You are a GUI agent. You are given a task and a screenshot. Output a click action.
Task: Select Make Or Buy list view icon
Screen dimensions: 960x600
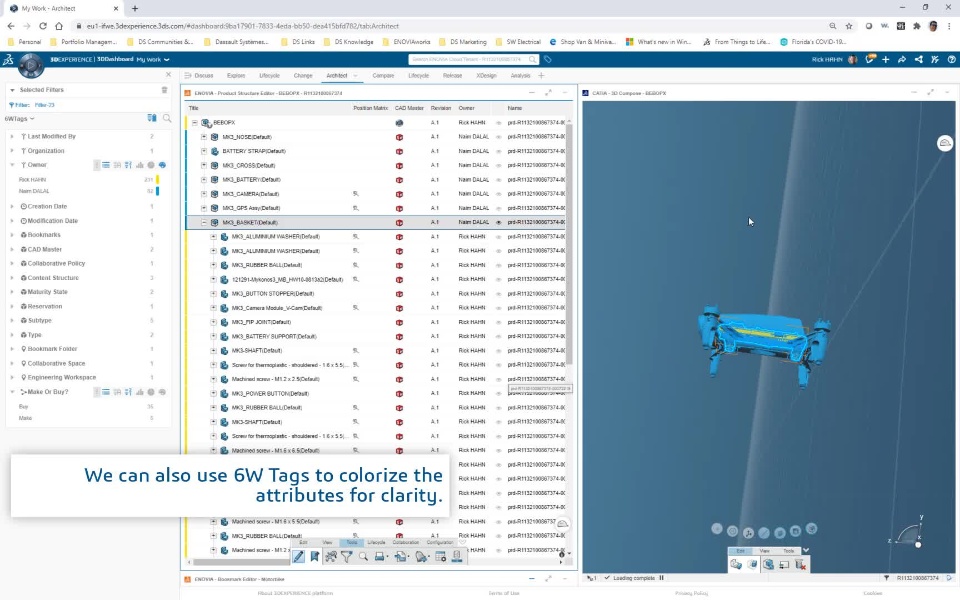106,392
